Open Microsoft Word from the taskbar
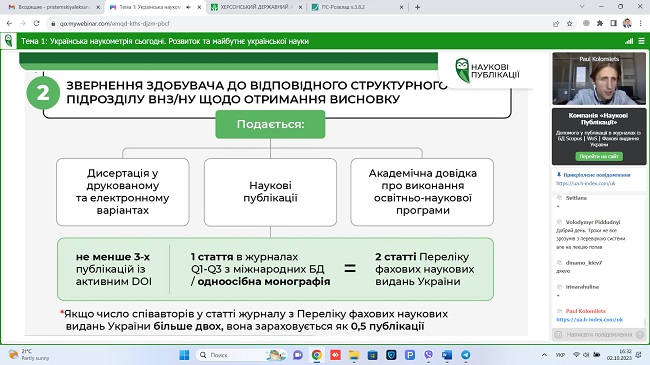The height and width of the screenshot is (365, 650). tap(447, 355)
